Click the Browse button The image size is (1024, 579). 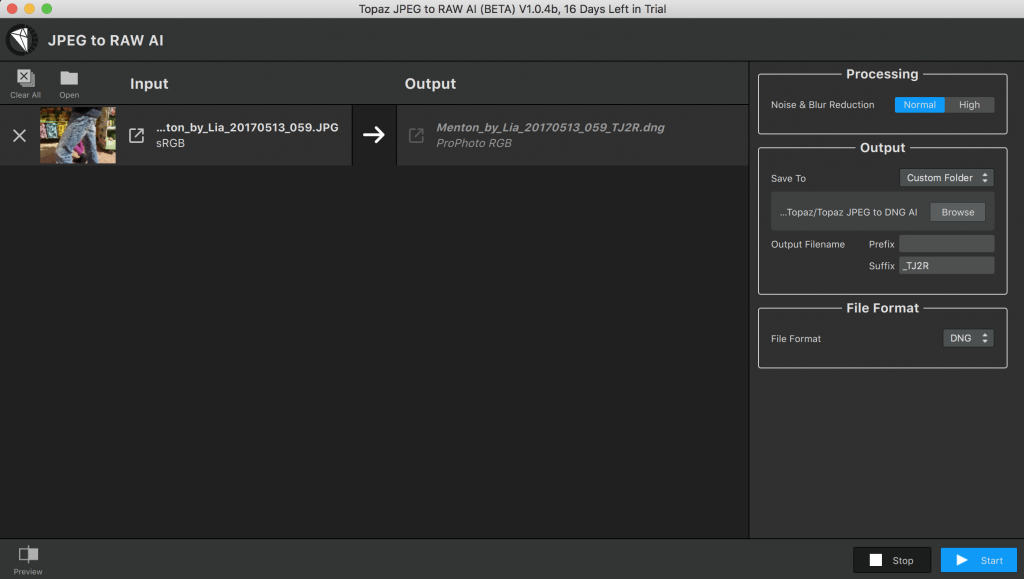coord(957,212)
